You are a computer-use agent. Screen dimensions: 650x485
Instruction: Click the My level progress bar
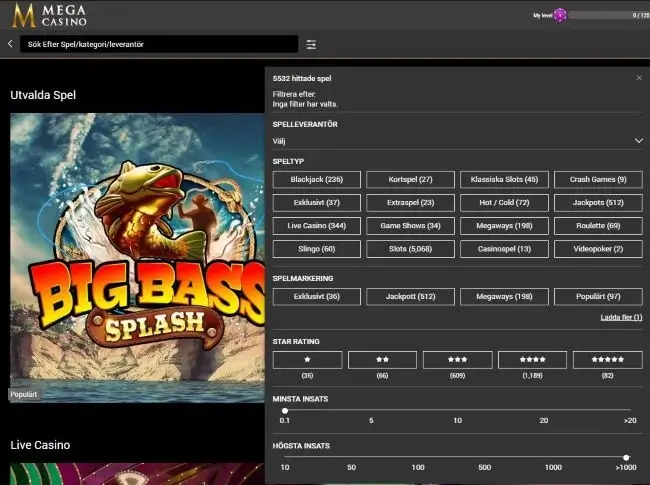(x=609, y=15)
